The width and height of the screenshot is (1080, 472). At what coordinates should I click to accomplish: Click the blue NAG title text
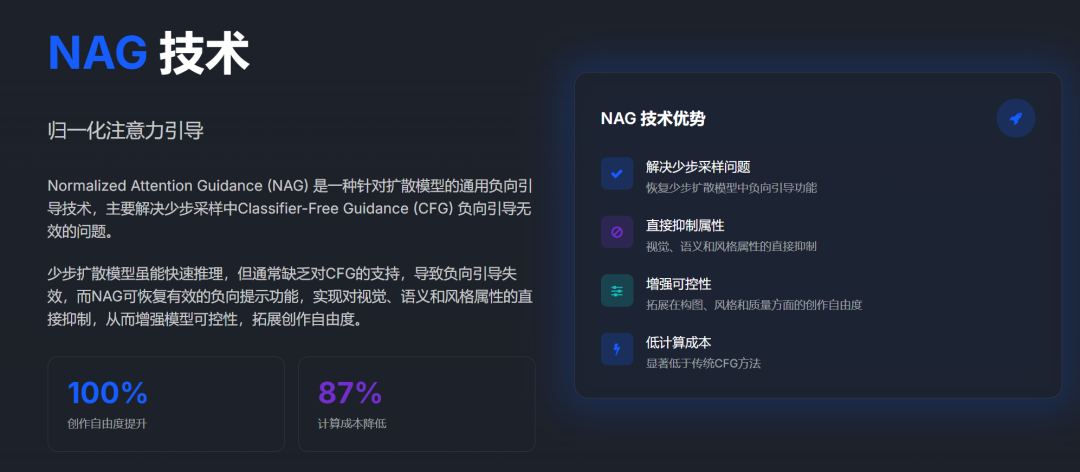[x=97, y=52]
